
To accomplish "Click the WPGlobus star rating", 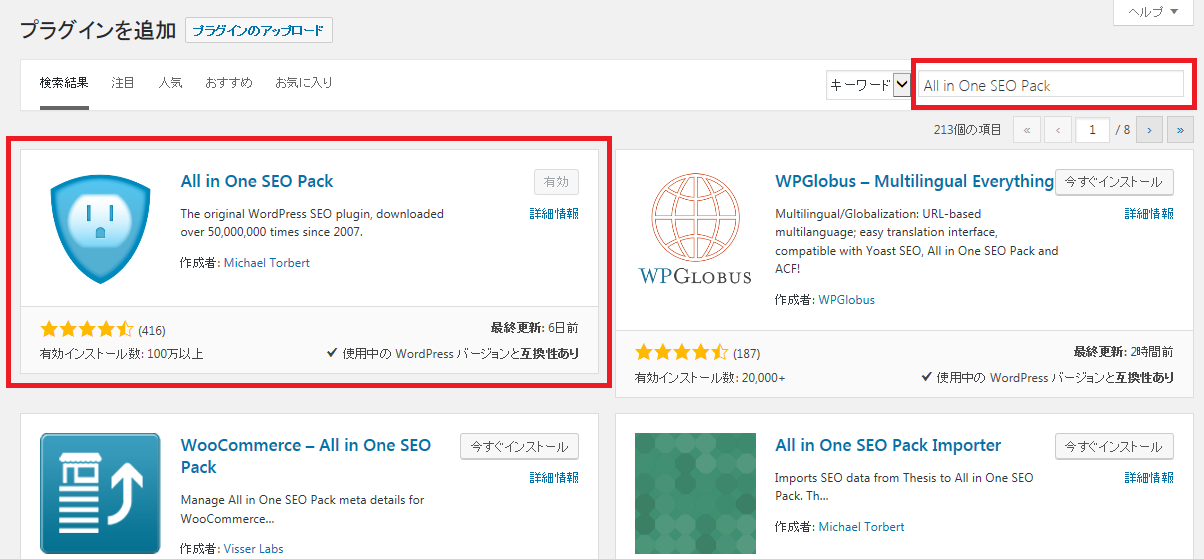I will [x=681, y=354].
